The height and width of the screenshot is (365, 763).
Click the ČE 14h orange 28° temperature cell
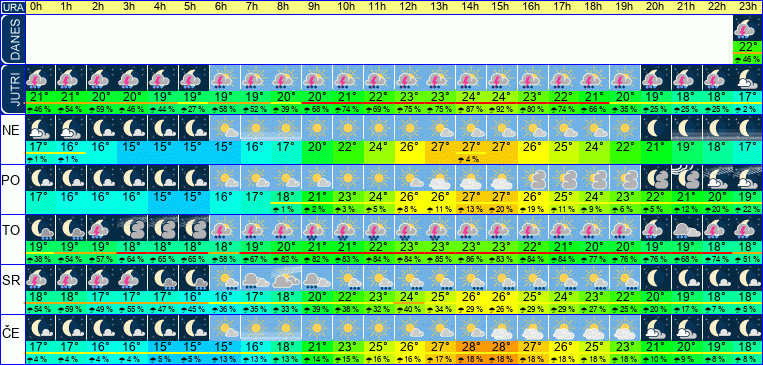(x=471, y=347)
